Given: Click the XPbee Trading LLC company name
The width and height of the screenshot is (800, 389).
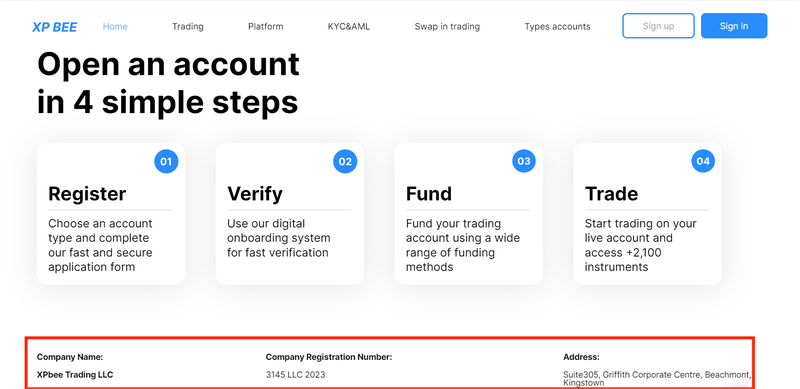Looking at the screenshot, I should 75,375.
